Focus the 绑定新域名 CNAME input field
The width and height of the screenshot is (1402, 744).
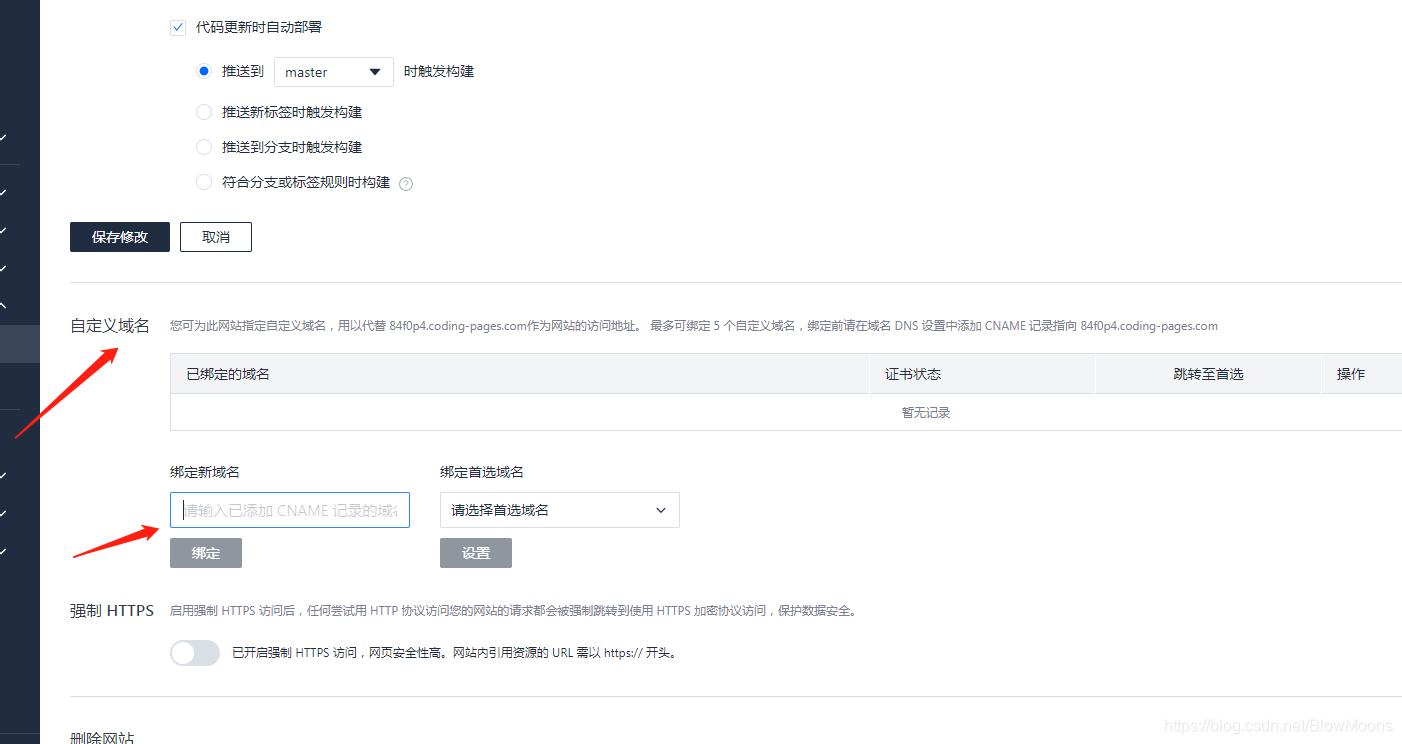290,510
